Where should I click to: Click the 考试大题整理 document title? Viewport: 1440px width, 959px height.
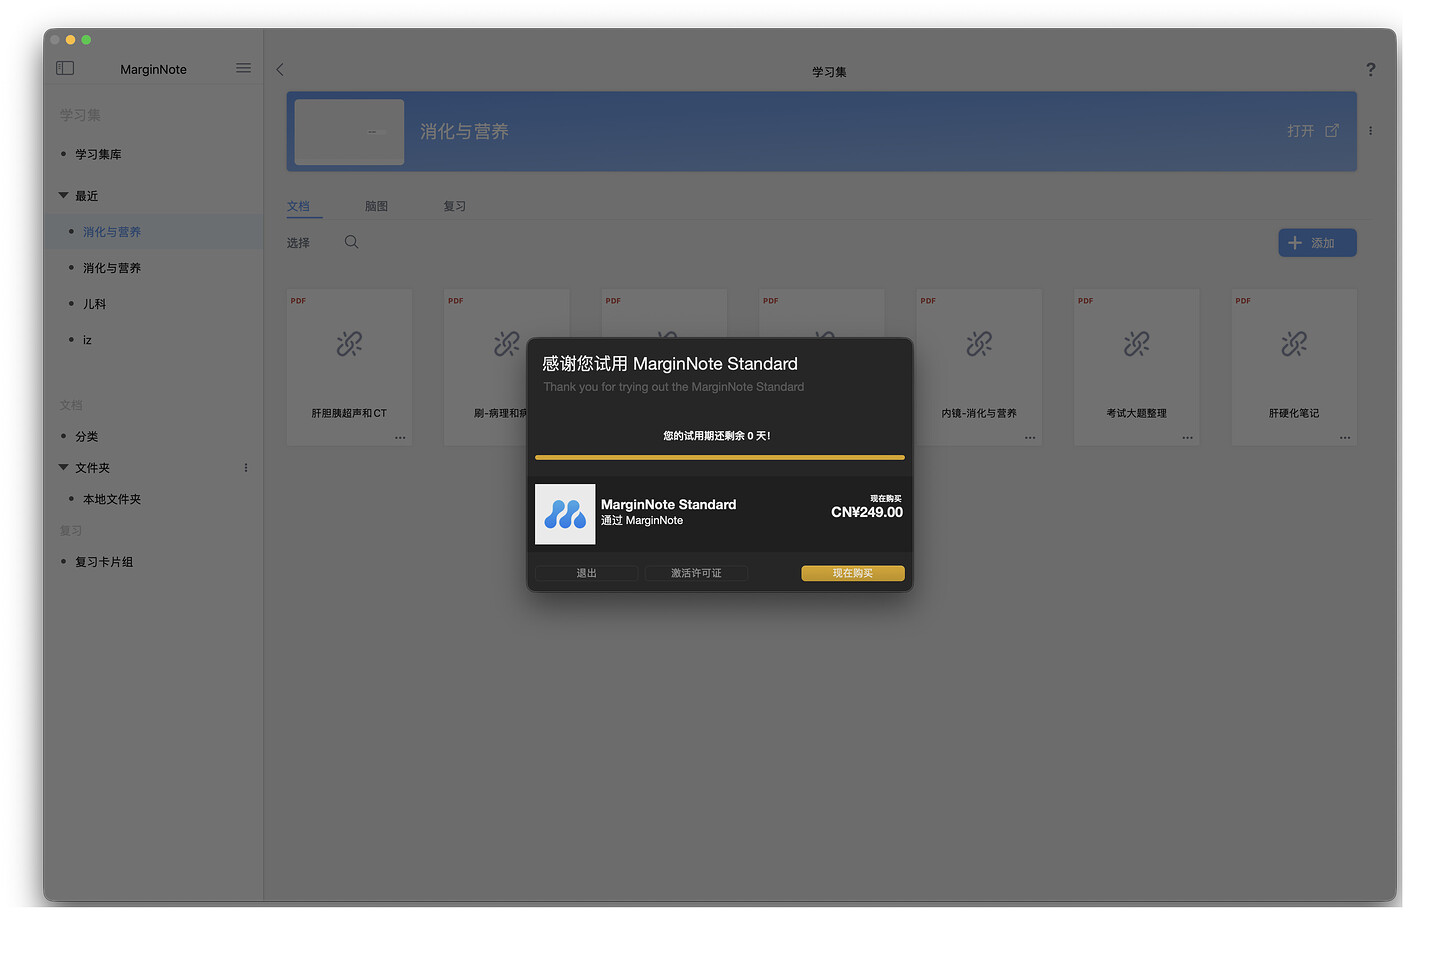1137,413
